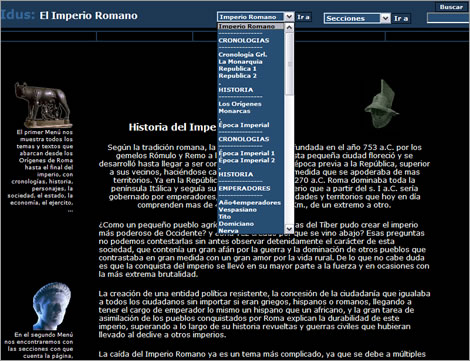470x361 pixels.
Task: Open the Imperio Romano dropdown arrow
Action: click(289, 17)
